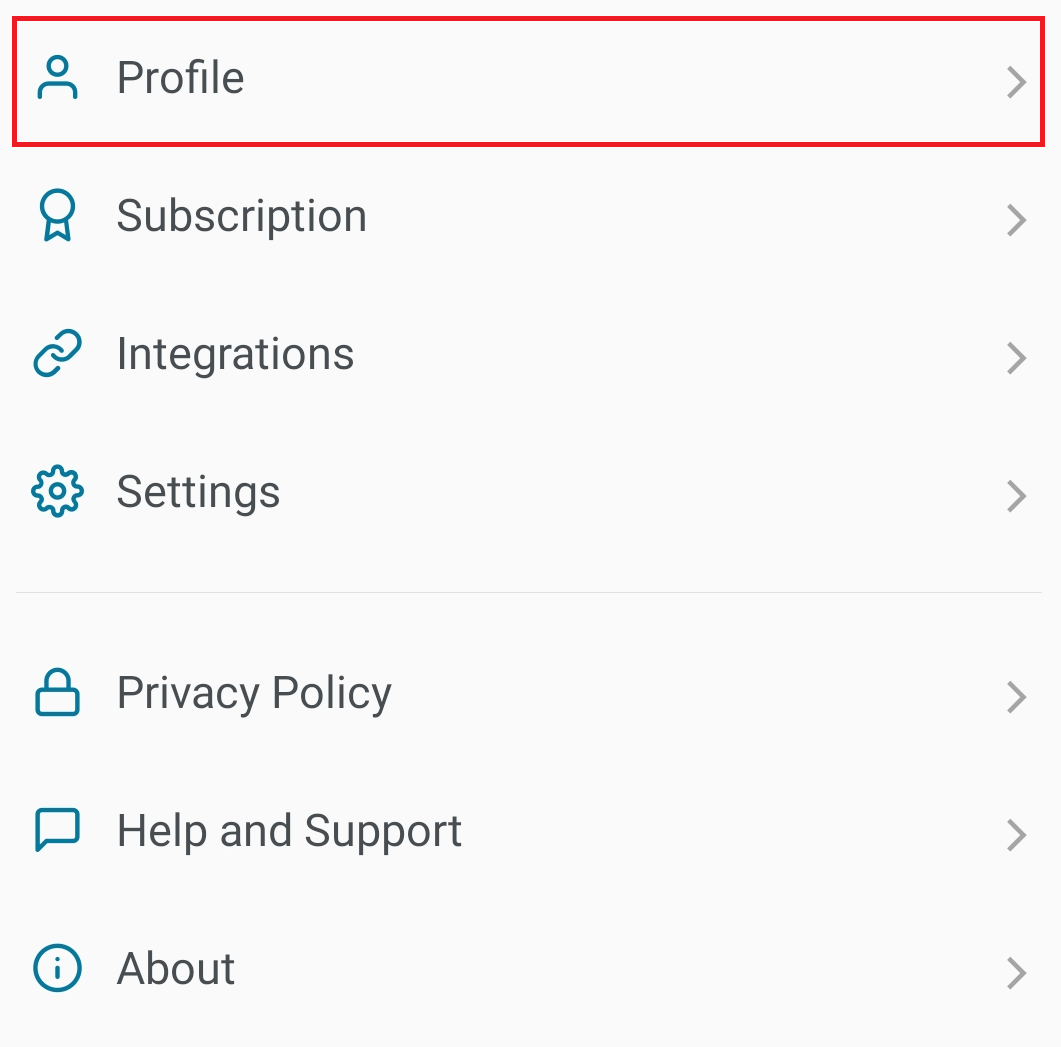Click the Privacy Policy padlock icon
Viewport: 1061px width, 1047px height.
[57, 693]
